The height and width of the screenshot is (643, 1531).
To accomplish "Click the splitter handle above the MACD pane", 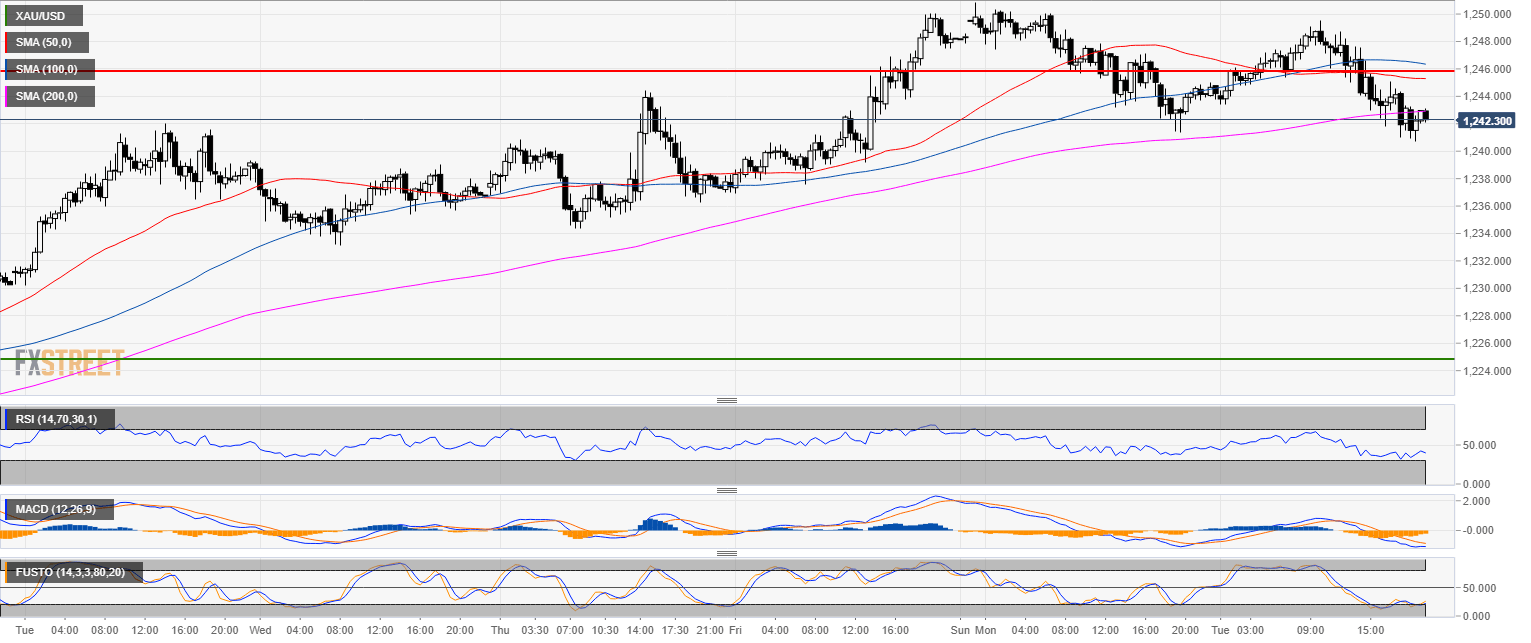I will pyautogui.click(x=726, y=490).
